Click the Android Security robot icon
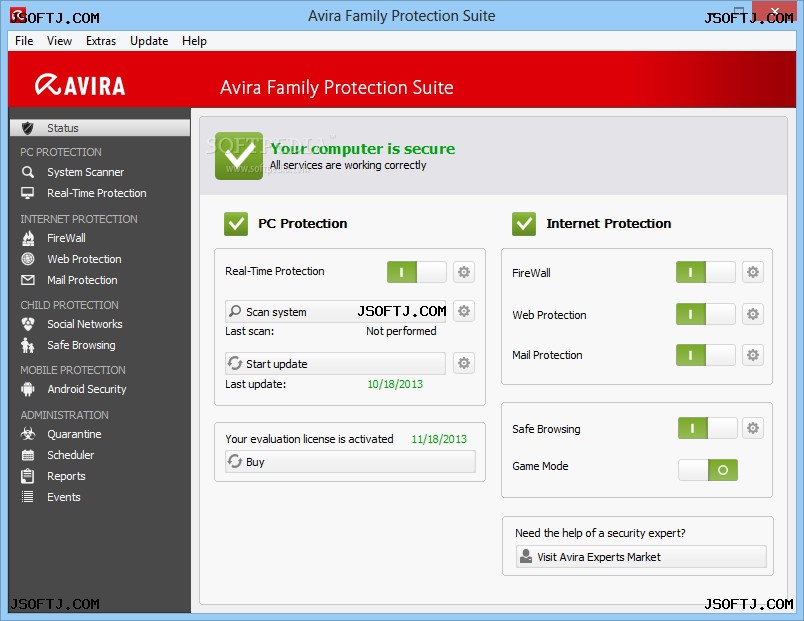This screenshot has height=621, width=804. pyautogui.click(x=28, y=389)
